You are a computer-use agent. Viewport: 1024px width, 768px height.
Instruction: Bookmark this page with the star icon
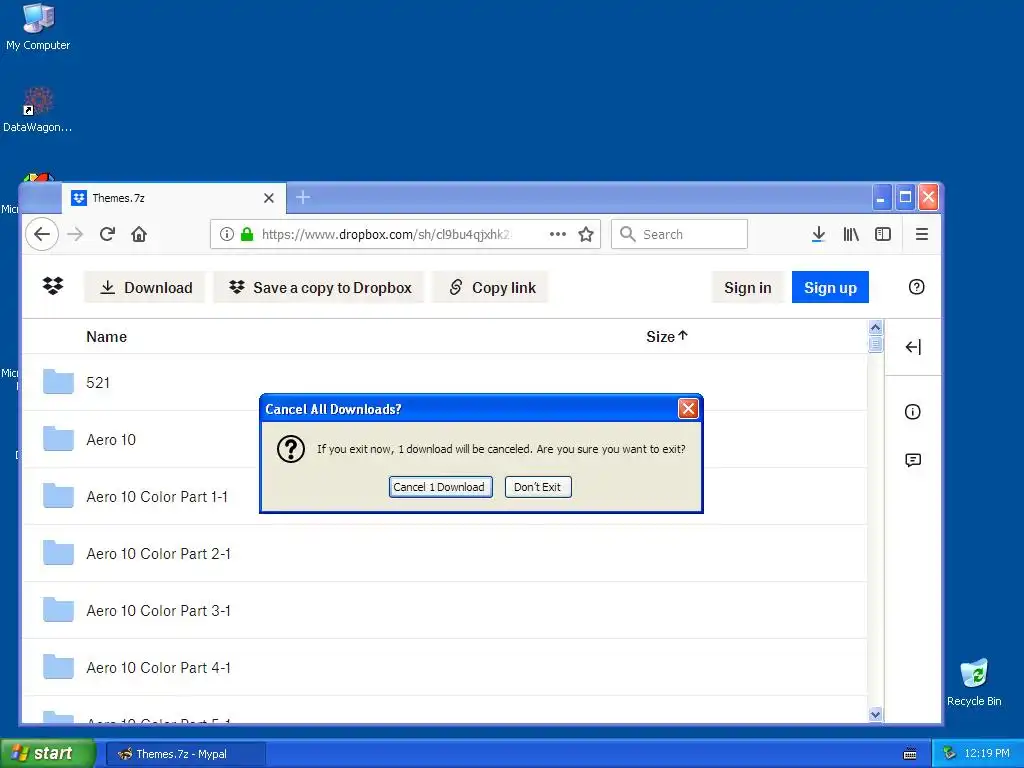tap(586, 234)
